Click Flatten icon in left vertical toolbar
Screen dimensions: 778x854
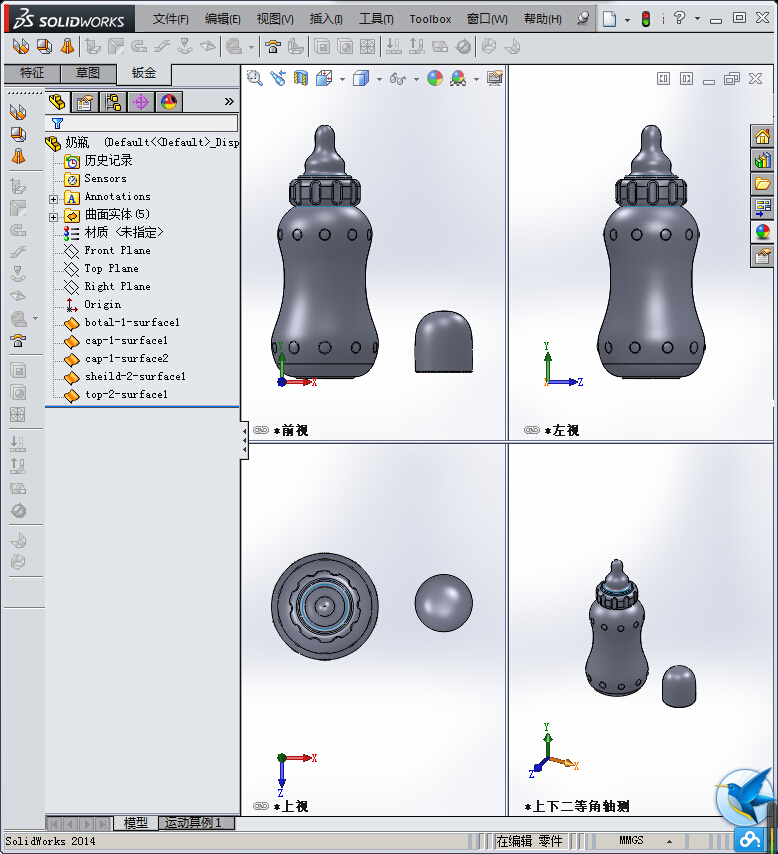[18, 489]
